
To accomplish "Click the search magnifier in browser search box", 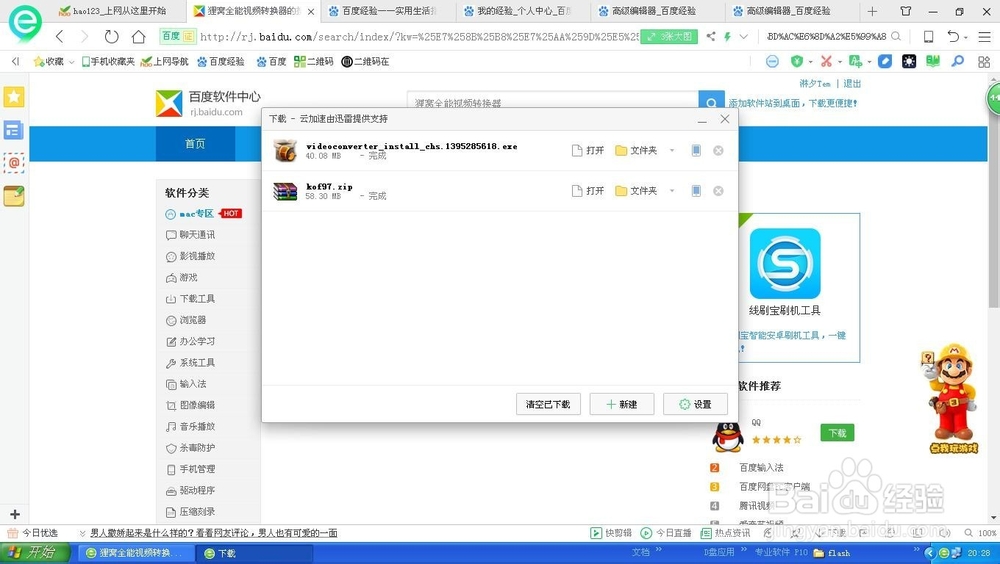I will click(896, 36).
